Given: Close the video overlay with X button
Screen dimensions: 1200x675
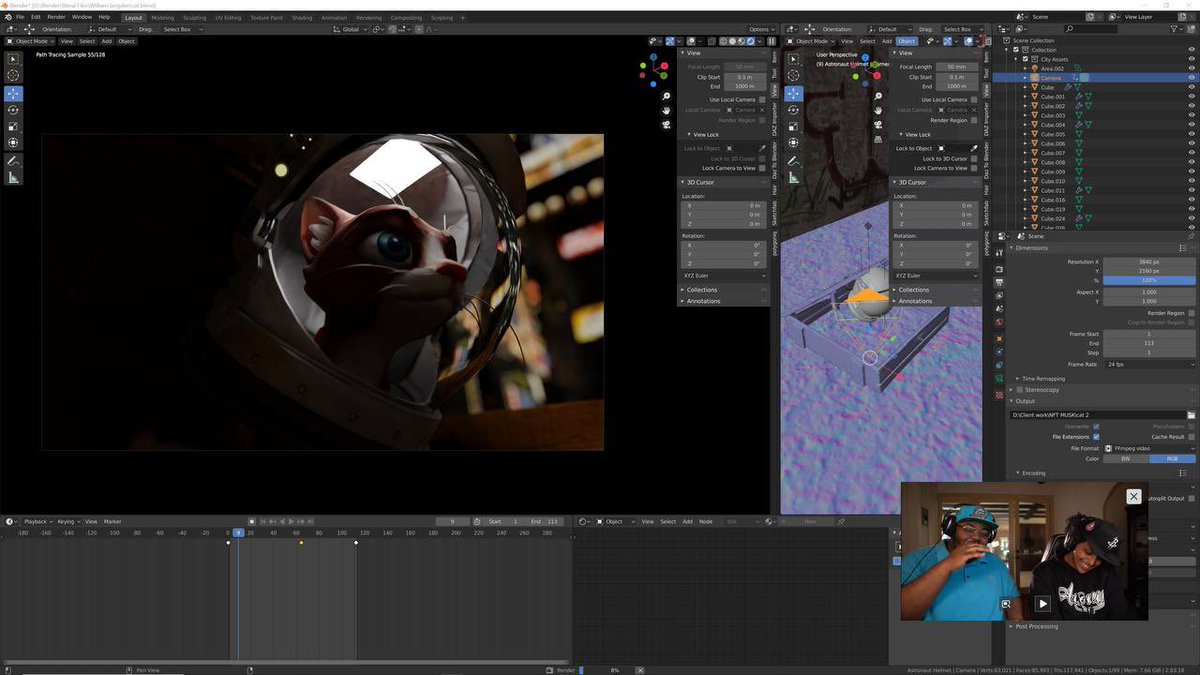Looking at the screenshot, I should click(1133, 497).
